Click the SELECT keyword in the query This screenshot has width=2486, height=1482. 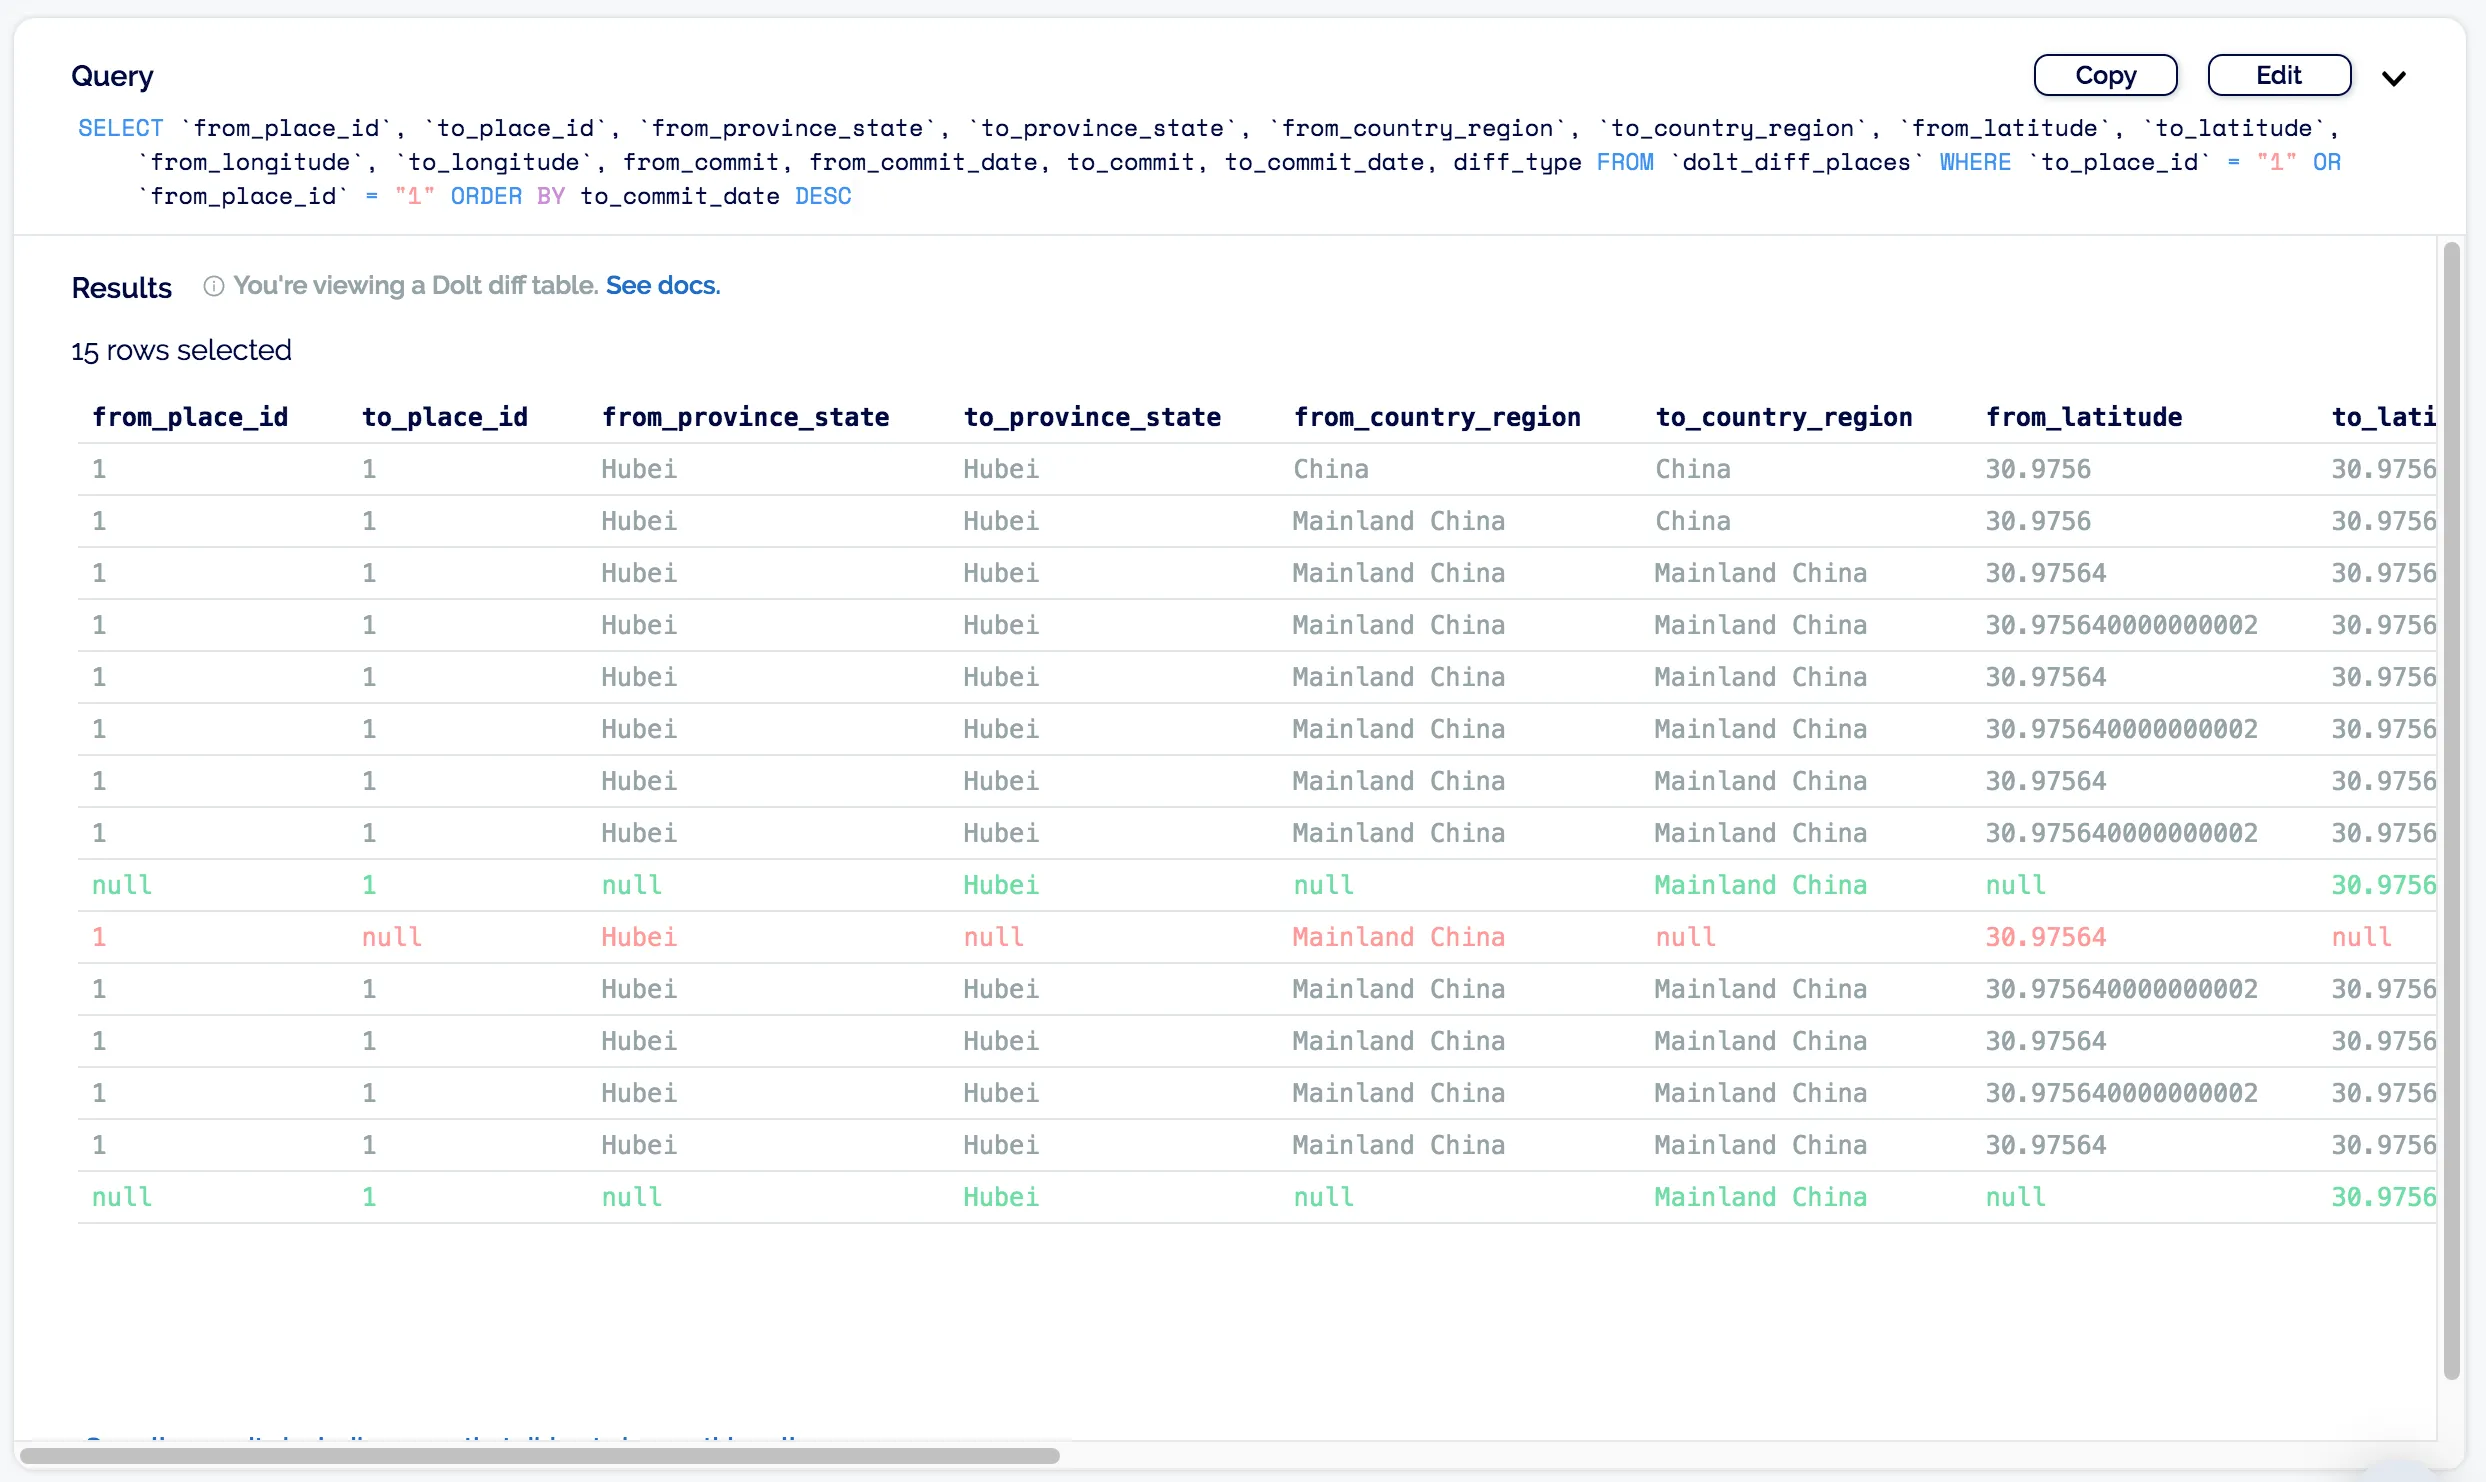120,128
